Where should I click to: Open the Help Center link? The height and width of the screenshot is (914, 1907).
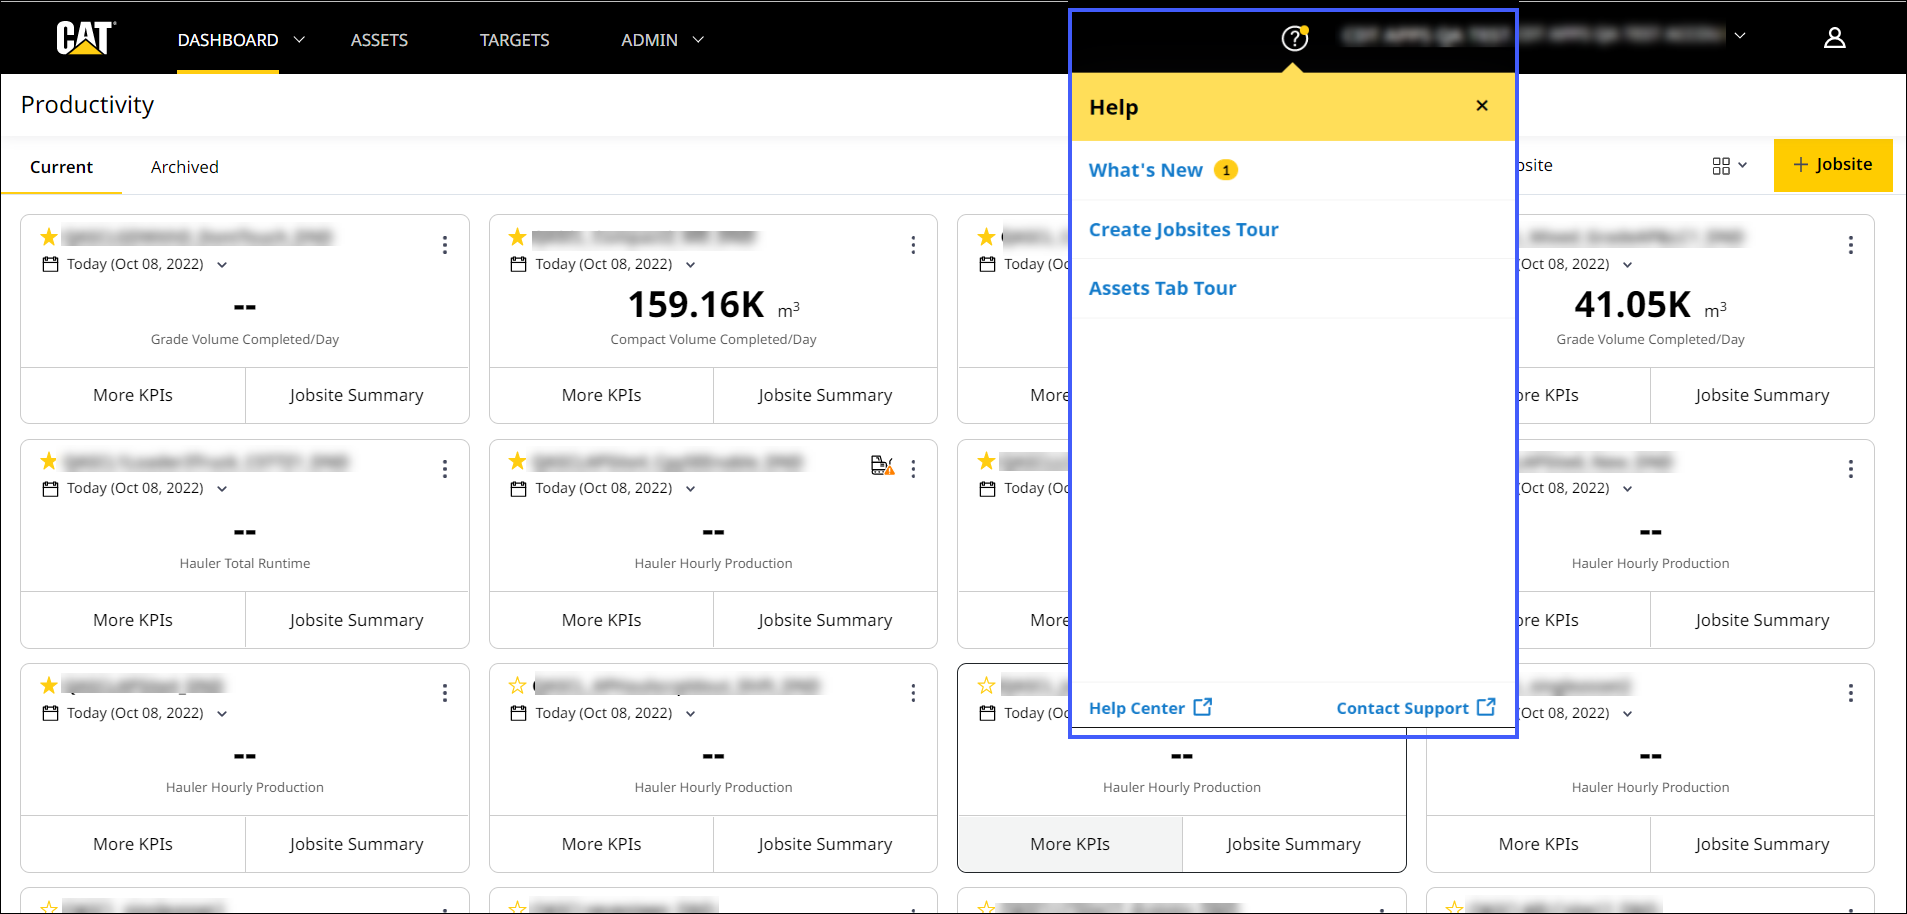(x=1150, y=708)
